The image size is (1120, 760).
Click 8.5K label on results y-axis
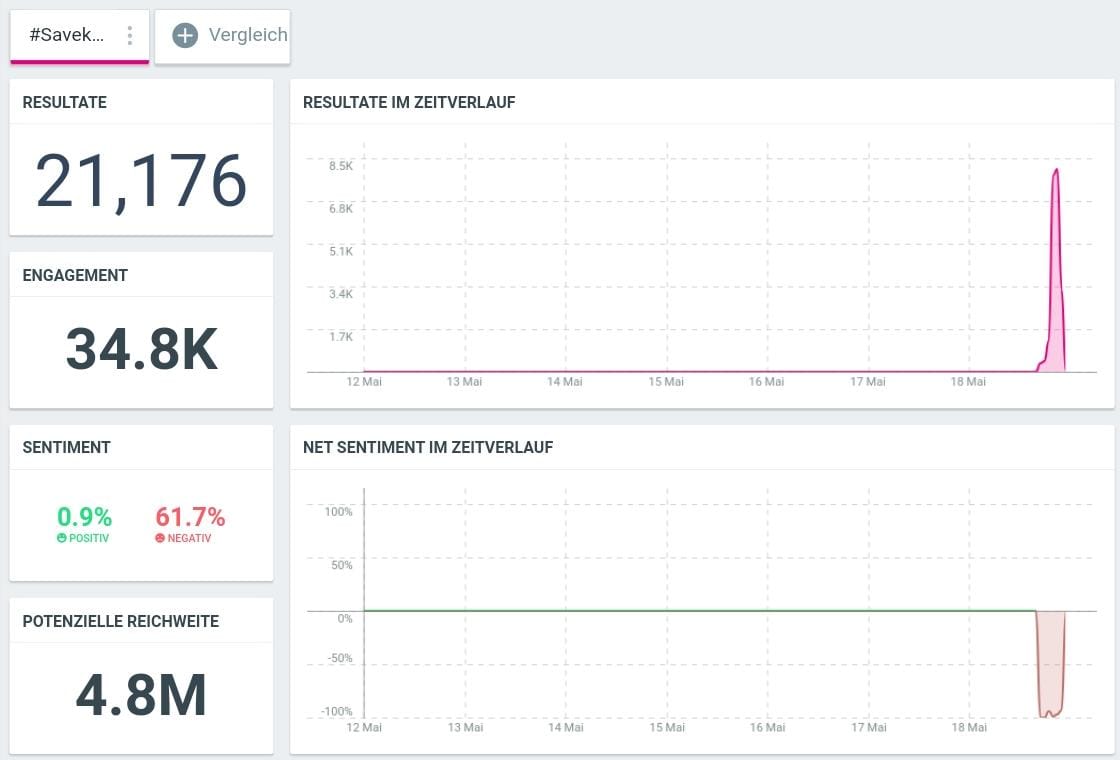341,166
